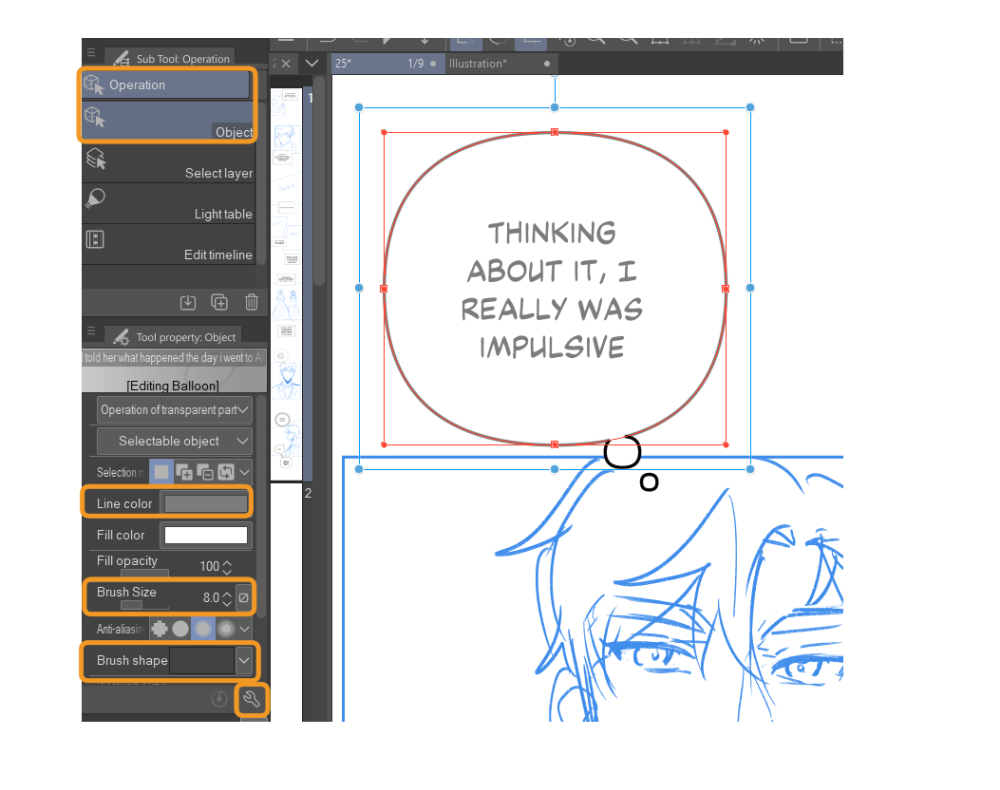This screenshot has height=790, width=1000.
Task: Open the Selectable object dropdown
Action: tap(174, 441)
